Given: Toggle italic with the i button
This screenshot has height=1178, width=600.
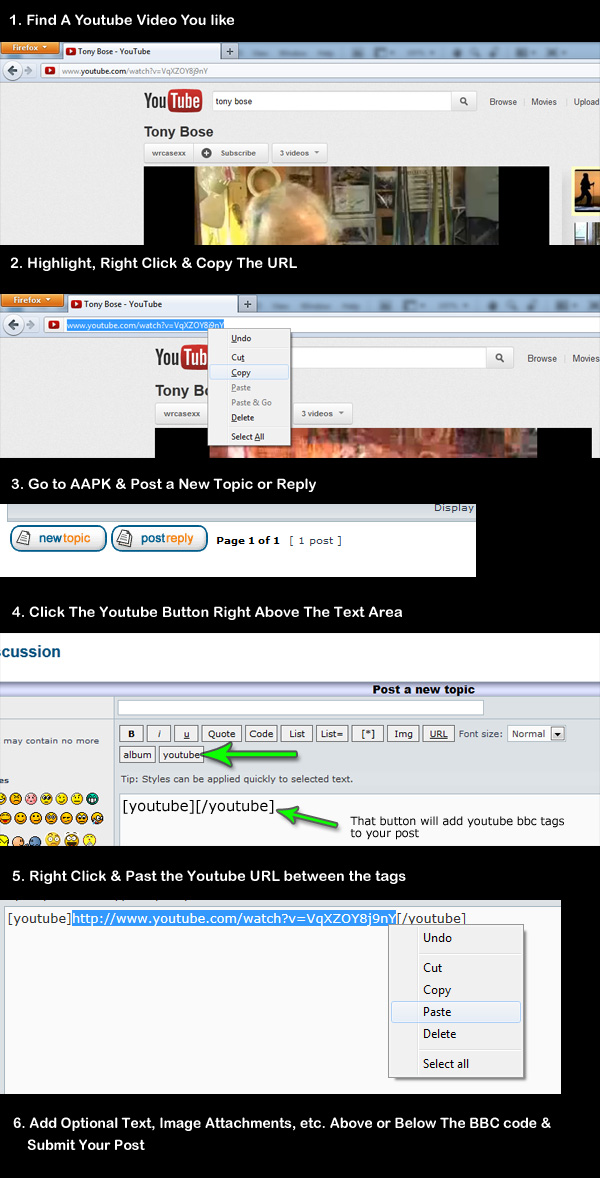Looking at the screenshot, I should (158, 734).
